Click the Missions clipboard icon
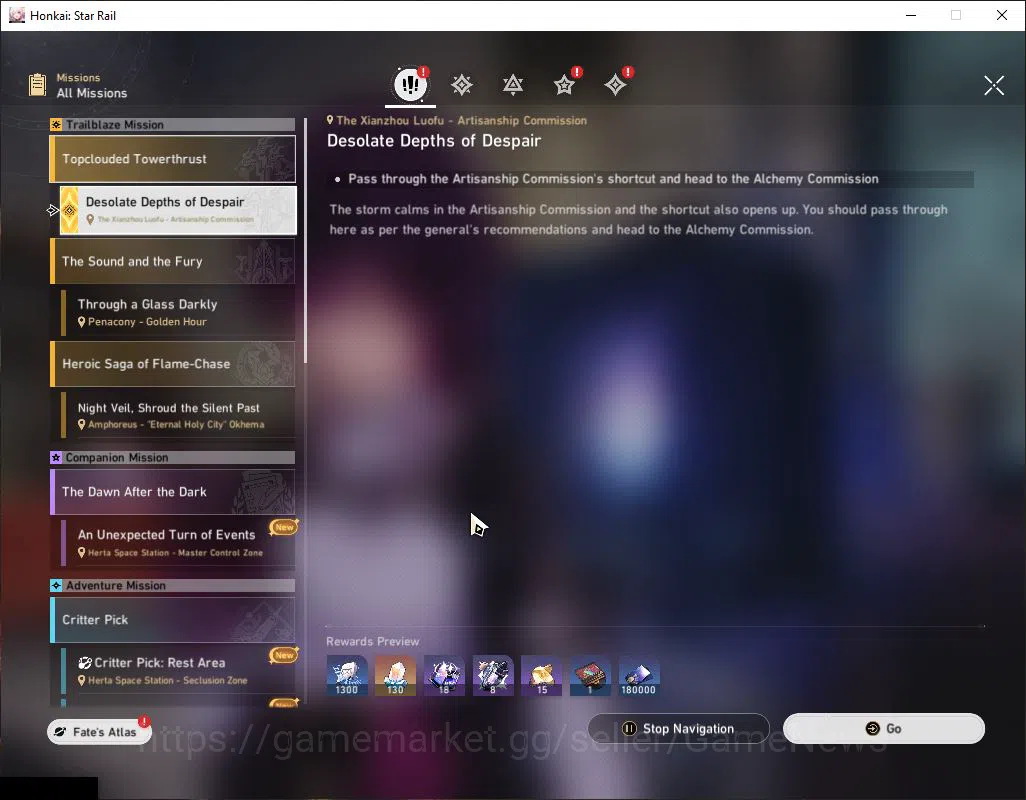 pyautogui.click(x=37, y=85)
